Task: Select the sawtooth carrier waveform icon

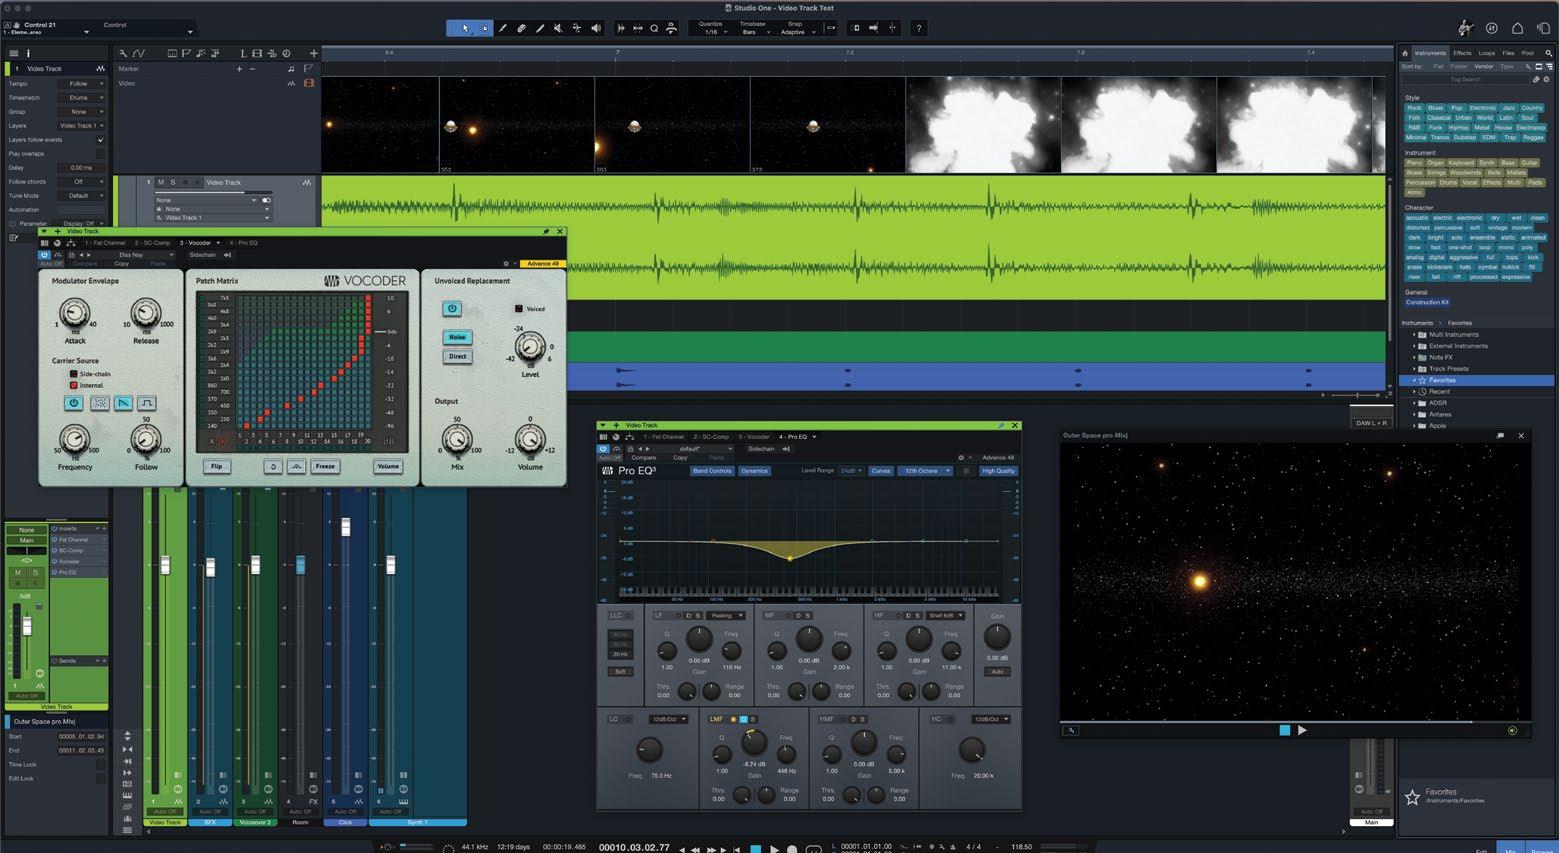Action: click(x=123, y=403)
